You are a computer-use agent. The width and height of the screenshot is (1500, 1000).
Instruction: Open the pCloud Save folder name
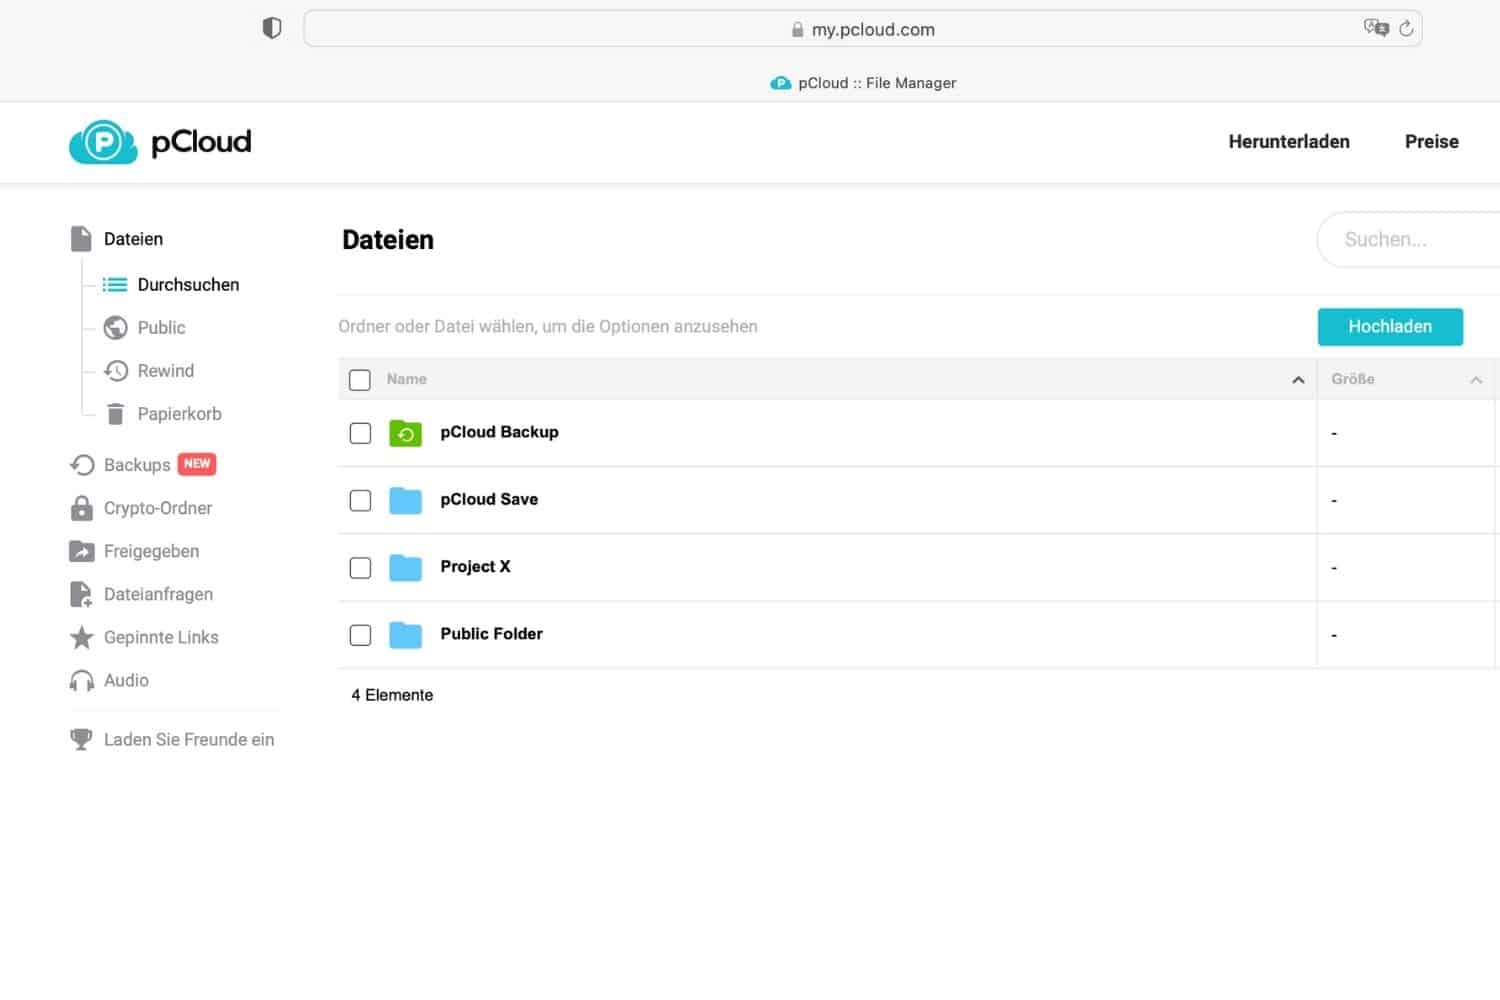[489, 499]
